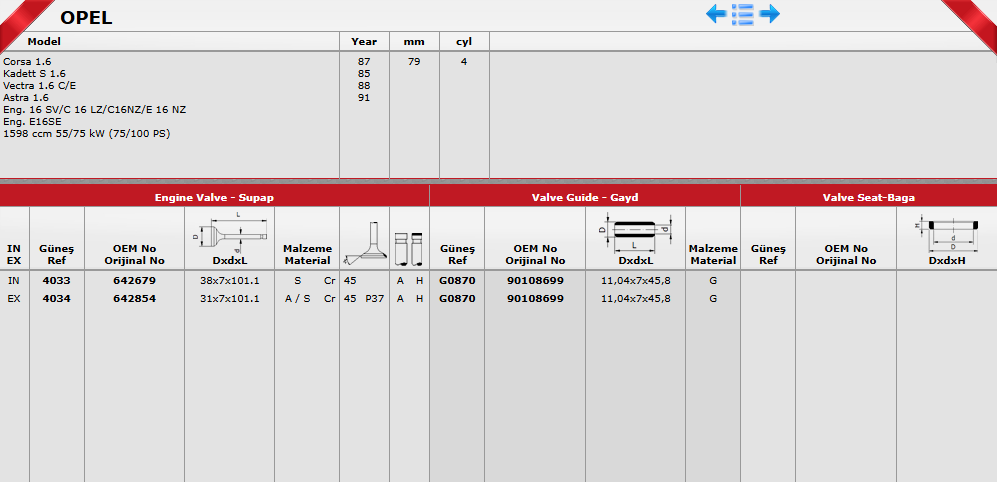Click OEM 90108699 in the EX row

pyautogui.click(x=534, y=298)
